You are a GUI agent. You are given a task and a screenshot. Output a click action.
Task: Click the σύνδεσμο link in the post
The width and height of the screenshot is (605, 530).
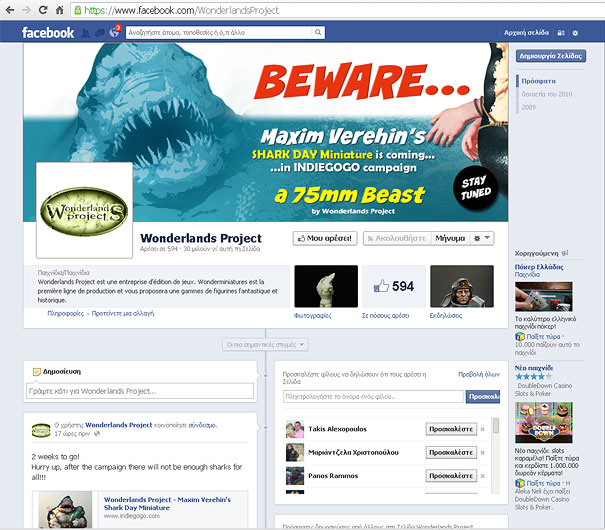(202, 425)
